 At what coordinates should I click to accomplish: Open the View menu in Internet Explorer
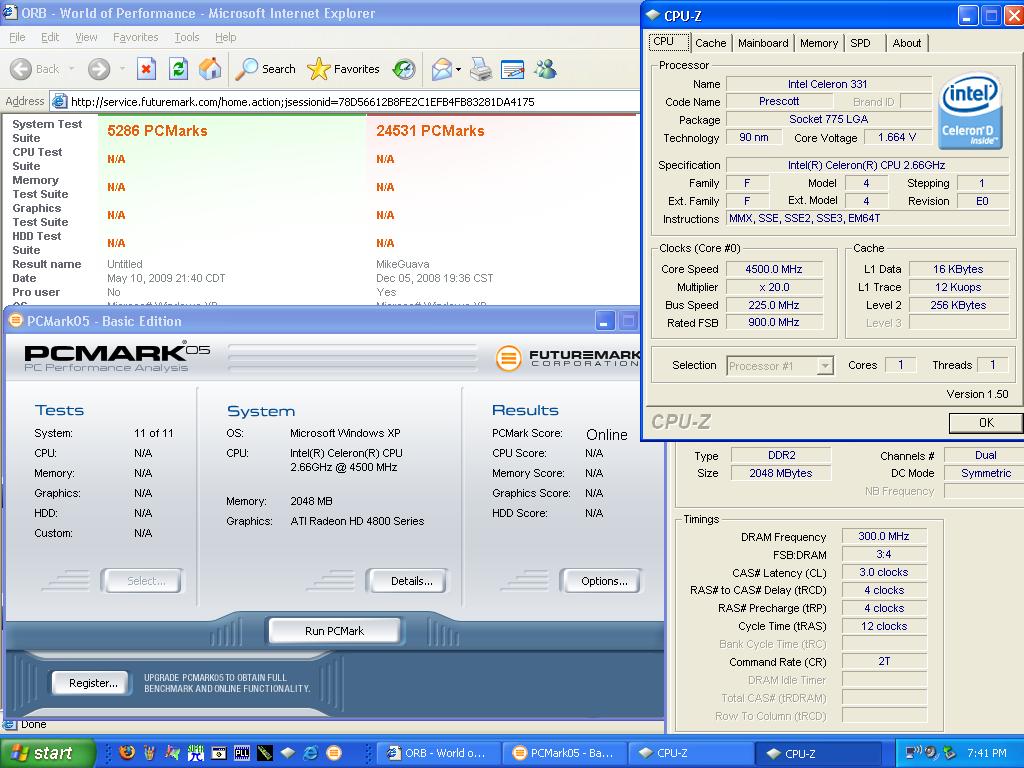tap(86, 37)
